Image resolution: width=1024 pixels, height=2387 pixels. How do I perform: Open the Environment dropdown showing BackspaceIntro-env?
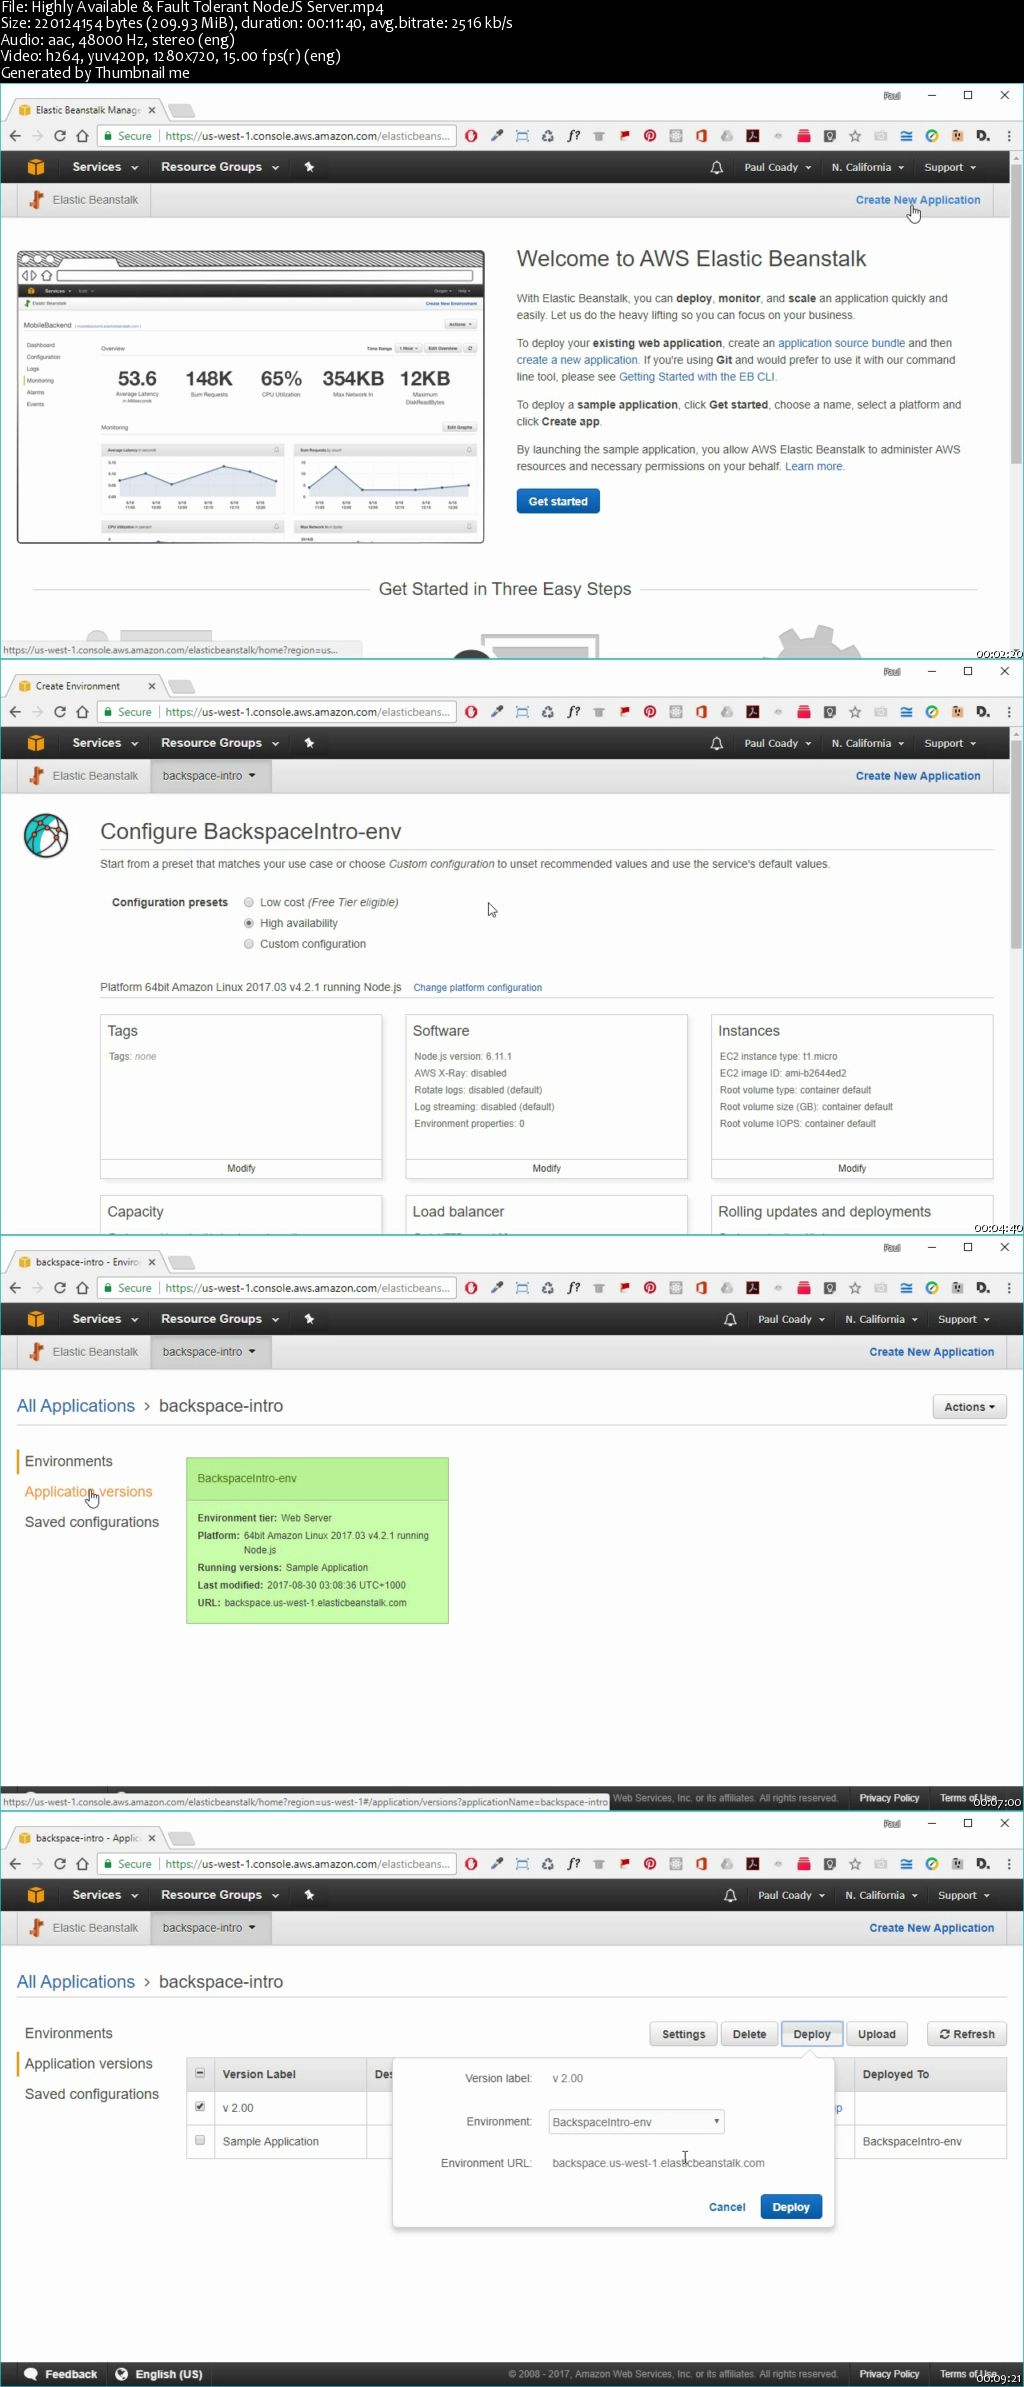tap(636, 2121)
